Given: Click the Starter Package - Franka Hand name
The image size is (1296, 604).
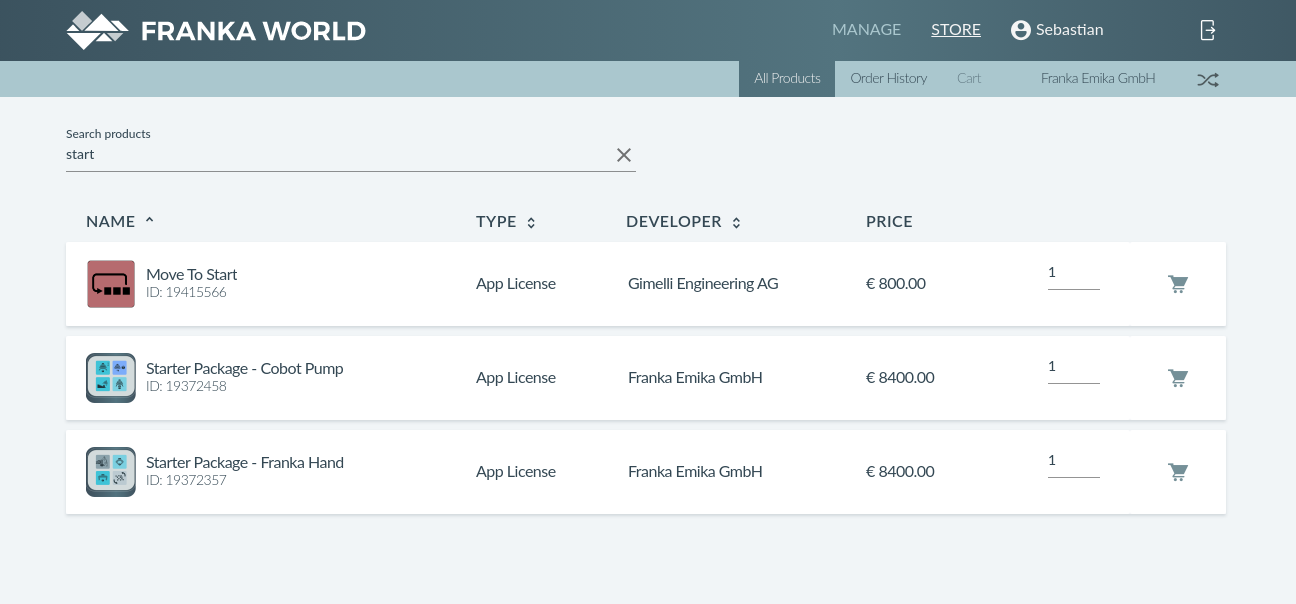Looking at the screenshot, I should point(245,463).
